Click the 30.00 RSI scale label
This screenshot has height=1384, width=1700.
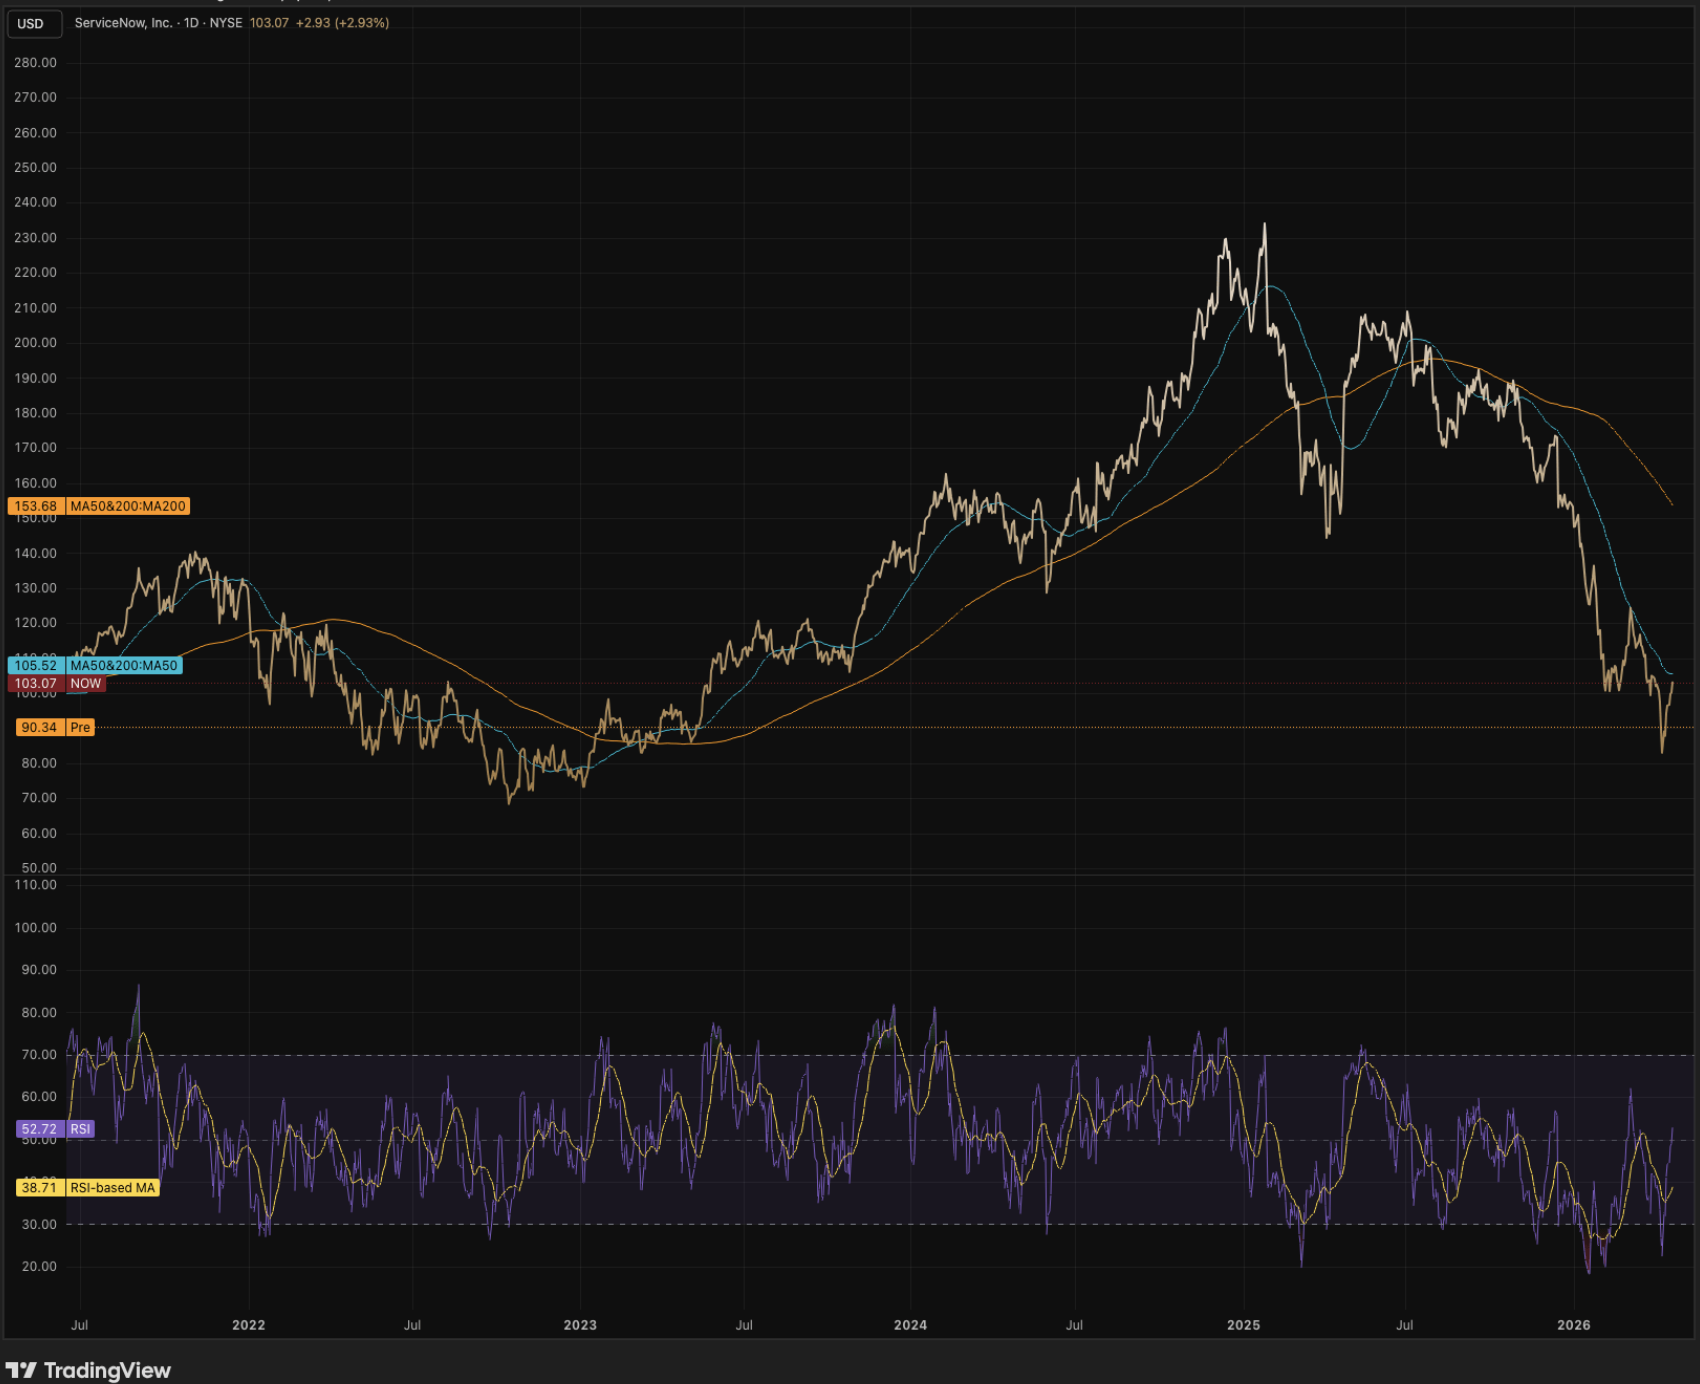pyautogui.click(x=39, y=1224)
